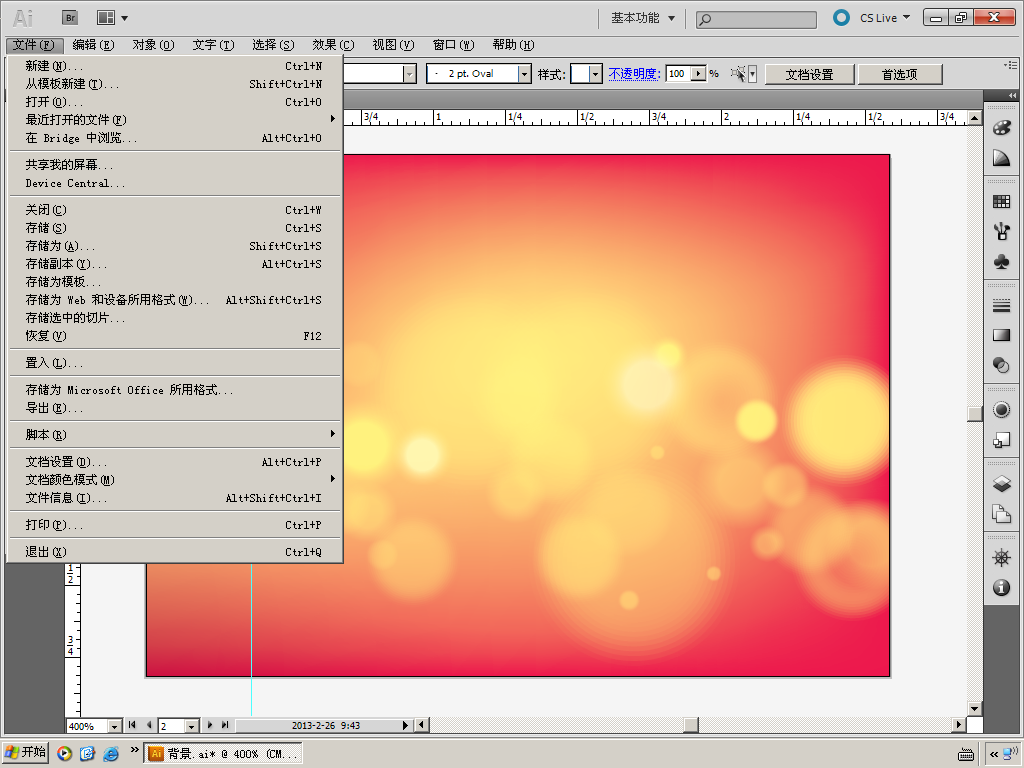Image resolution: width=1024 pixels, height=768 pixels.
Task: Choose 导出 Export menu item
Action: pyautogui.click(x=174, y=408)
